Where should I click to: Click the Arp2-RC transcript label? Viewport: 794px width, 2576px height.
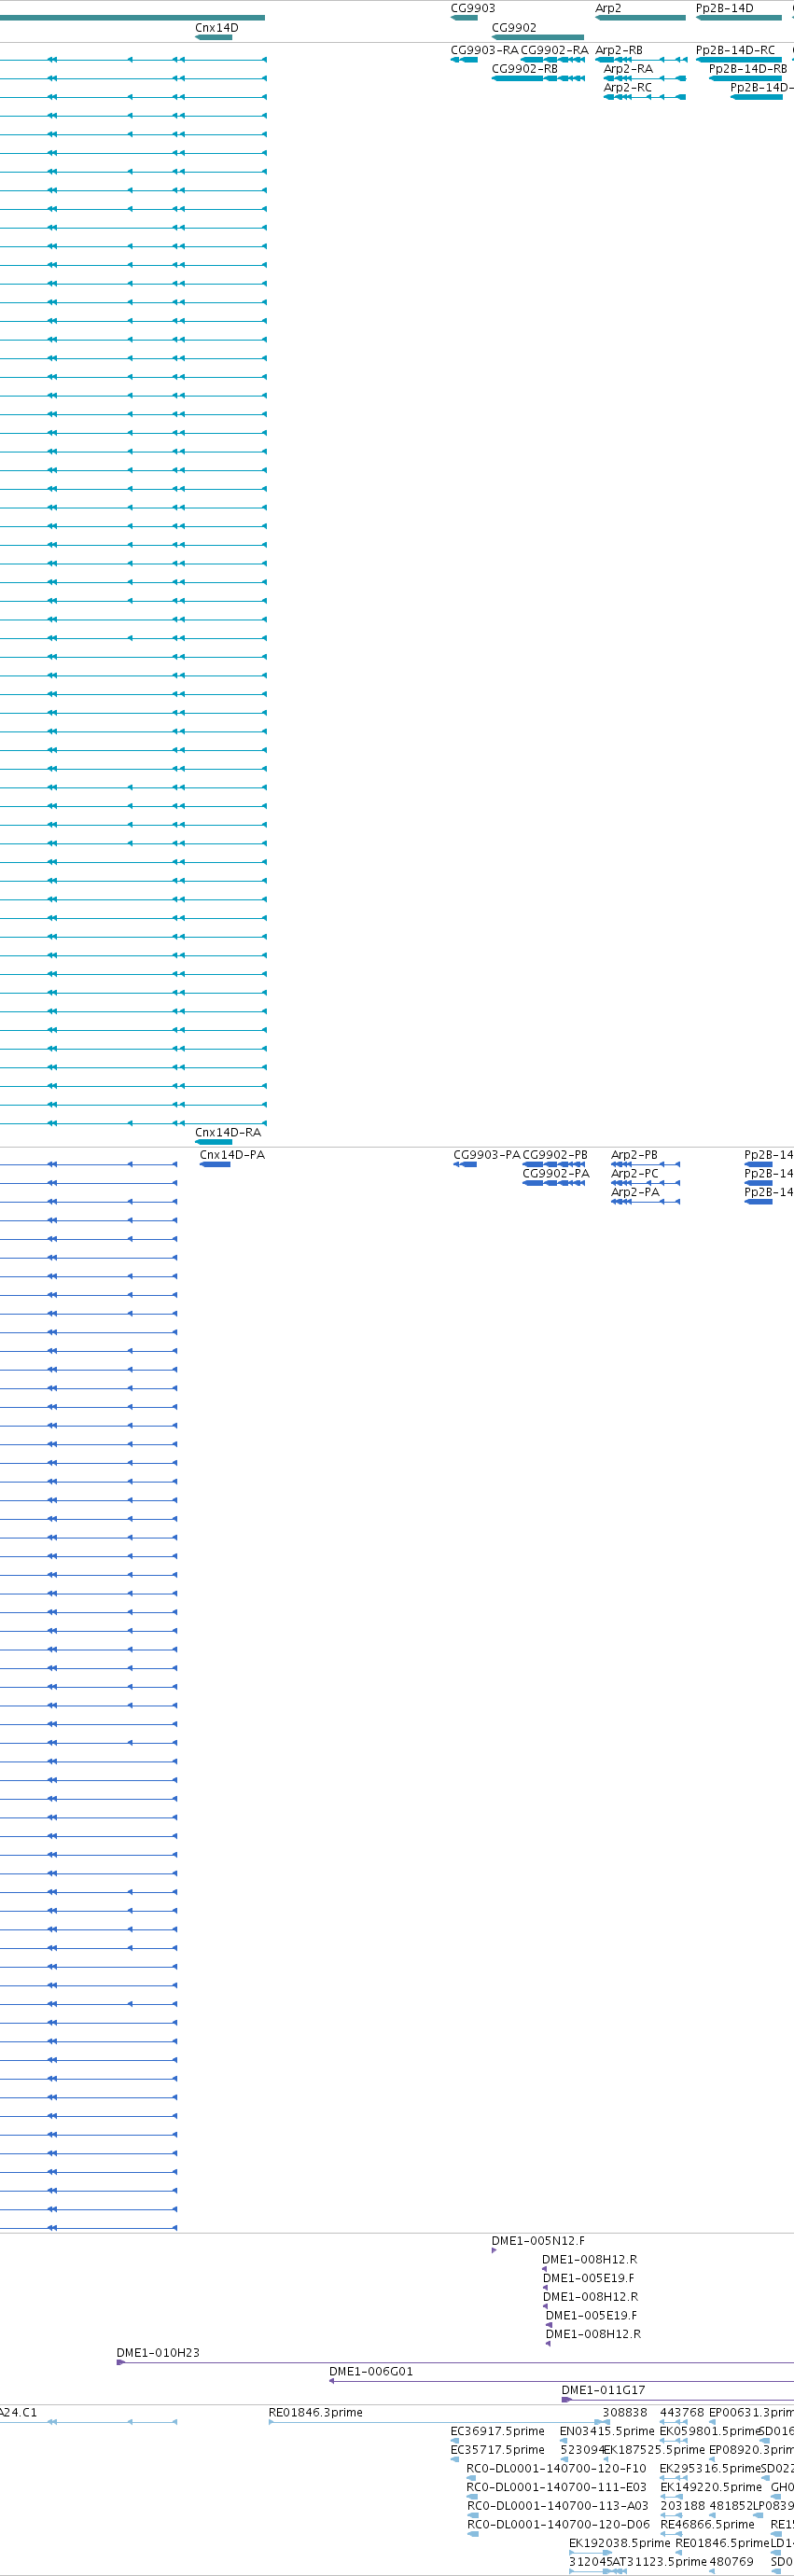coord(627,88)
